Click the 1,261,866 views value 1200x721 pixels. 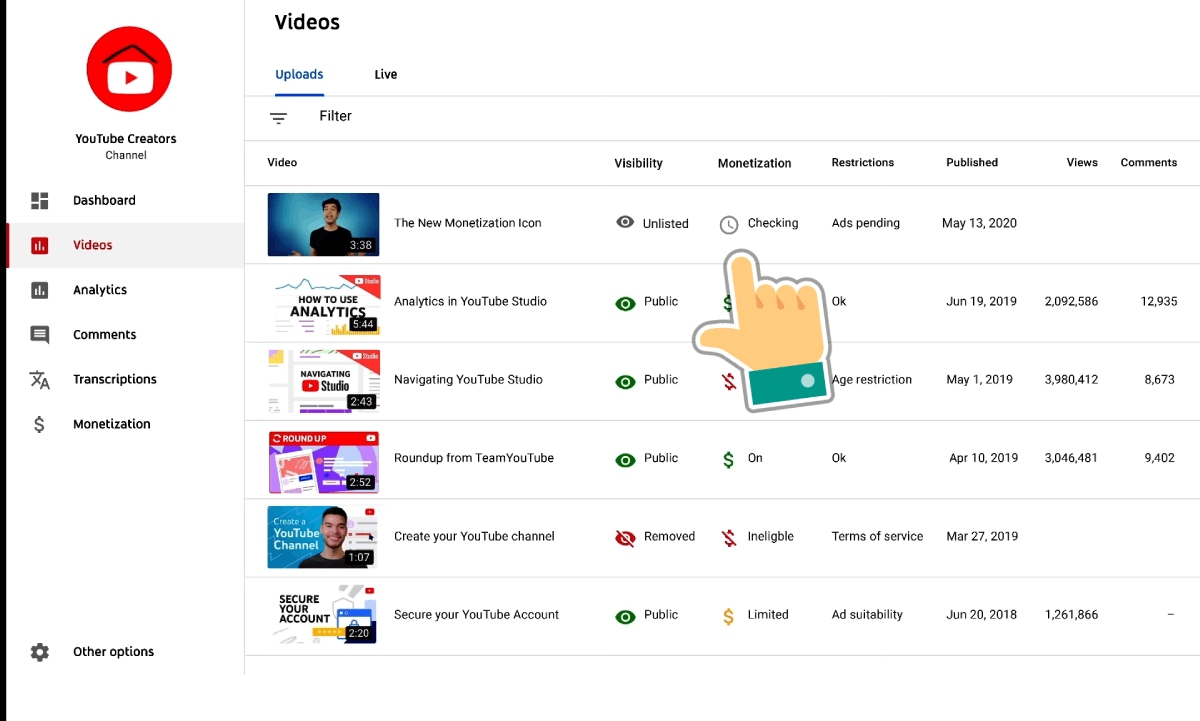(1071, 615)
